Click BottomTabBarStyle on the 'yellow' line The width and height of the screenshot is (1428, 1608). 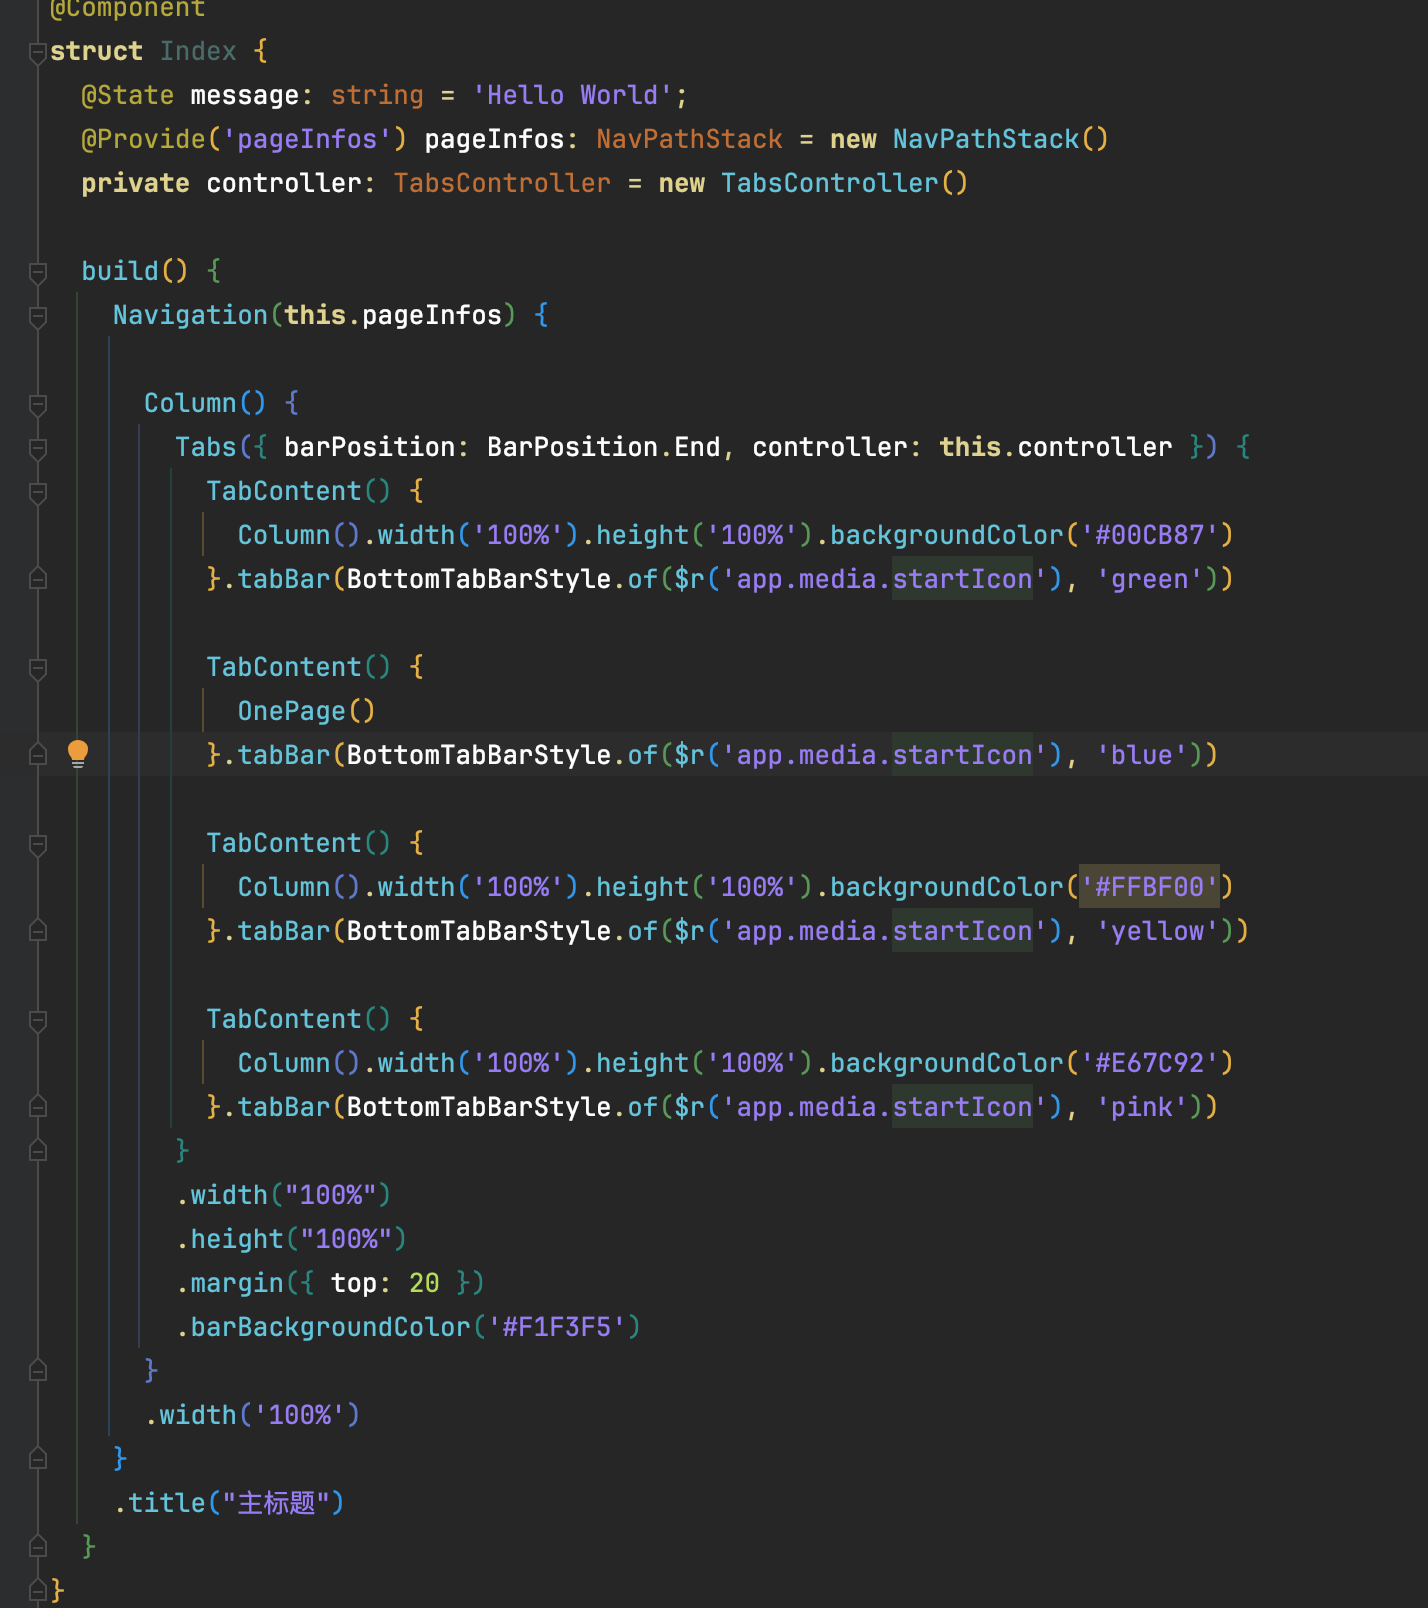pos(479,931)
